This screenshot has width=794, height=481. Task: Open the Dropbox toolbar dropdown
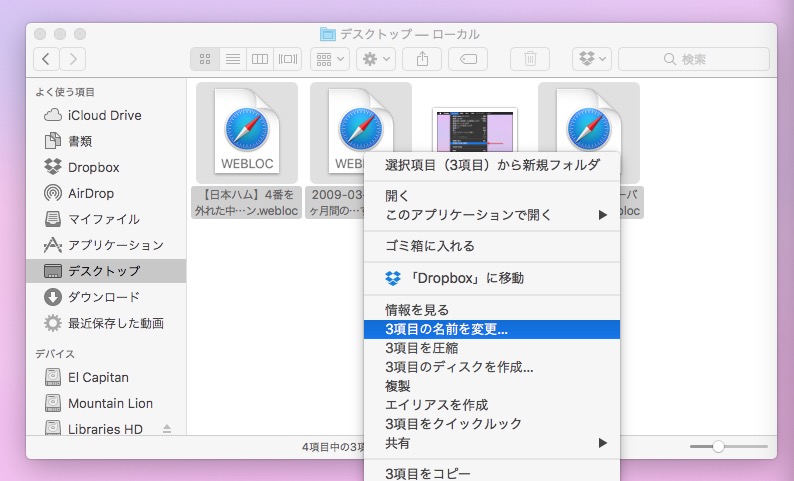tap(592, 59)
